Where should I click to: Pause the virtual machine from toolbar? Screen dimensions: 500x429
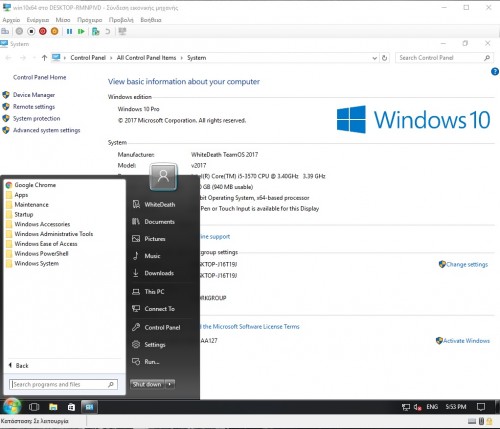(69, 31)
